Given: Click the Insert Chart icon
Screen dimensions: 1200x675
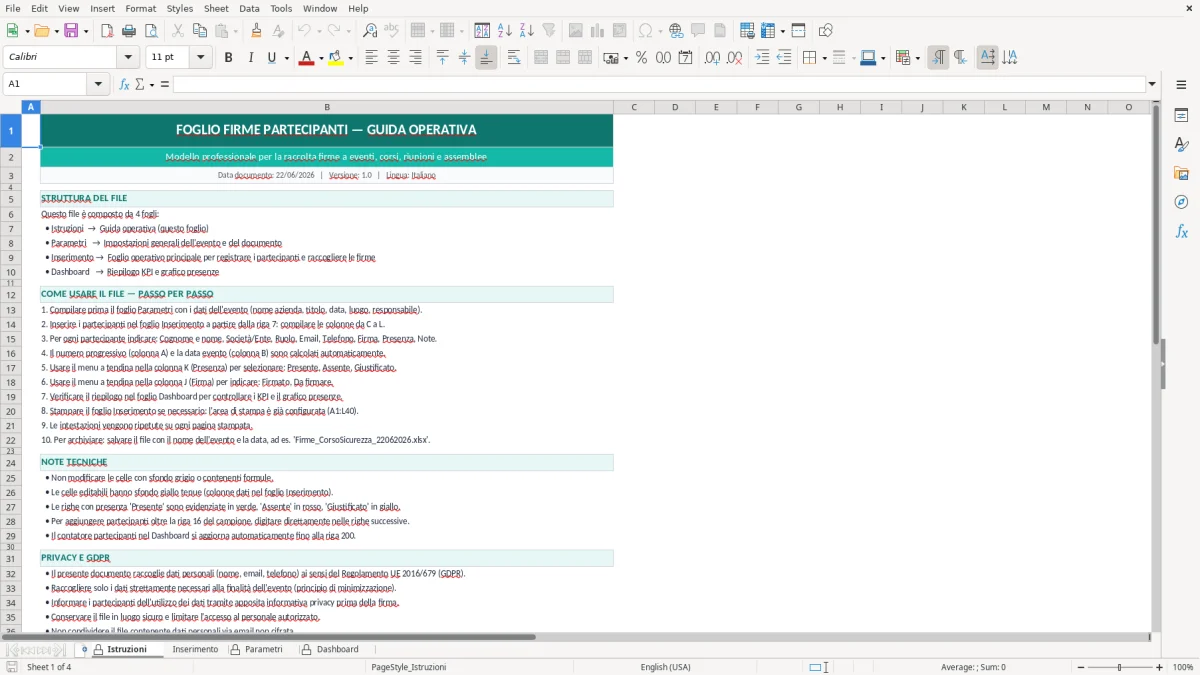Looking at the screenshot, I should [x=598, y=31].
